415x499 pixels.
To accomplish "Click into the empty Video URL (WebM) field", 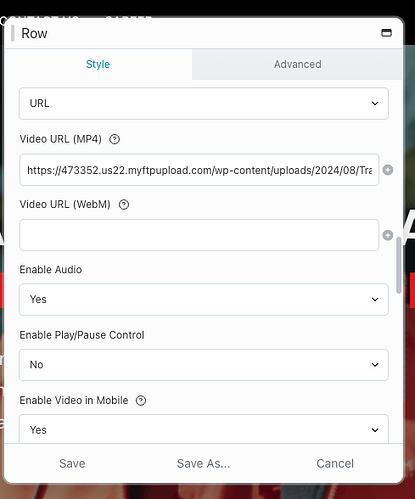I will pos(199,235).
